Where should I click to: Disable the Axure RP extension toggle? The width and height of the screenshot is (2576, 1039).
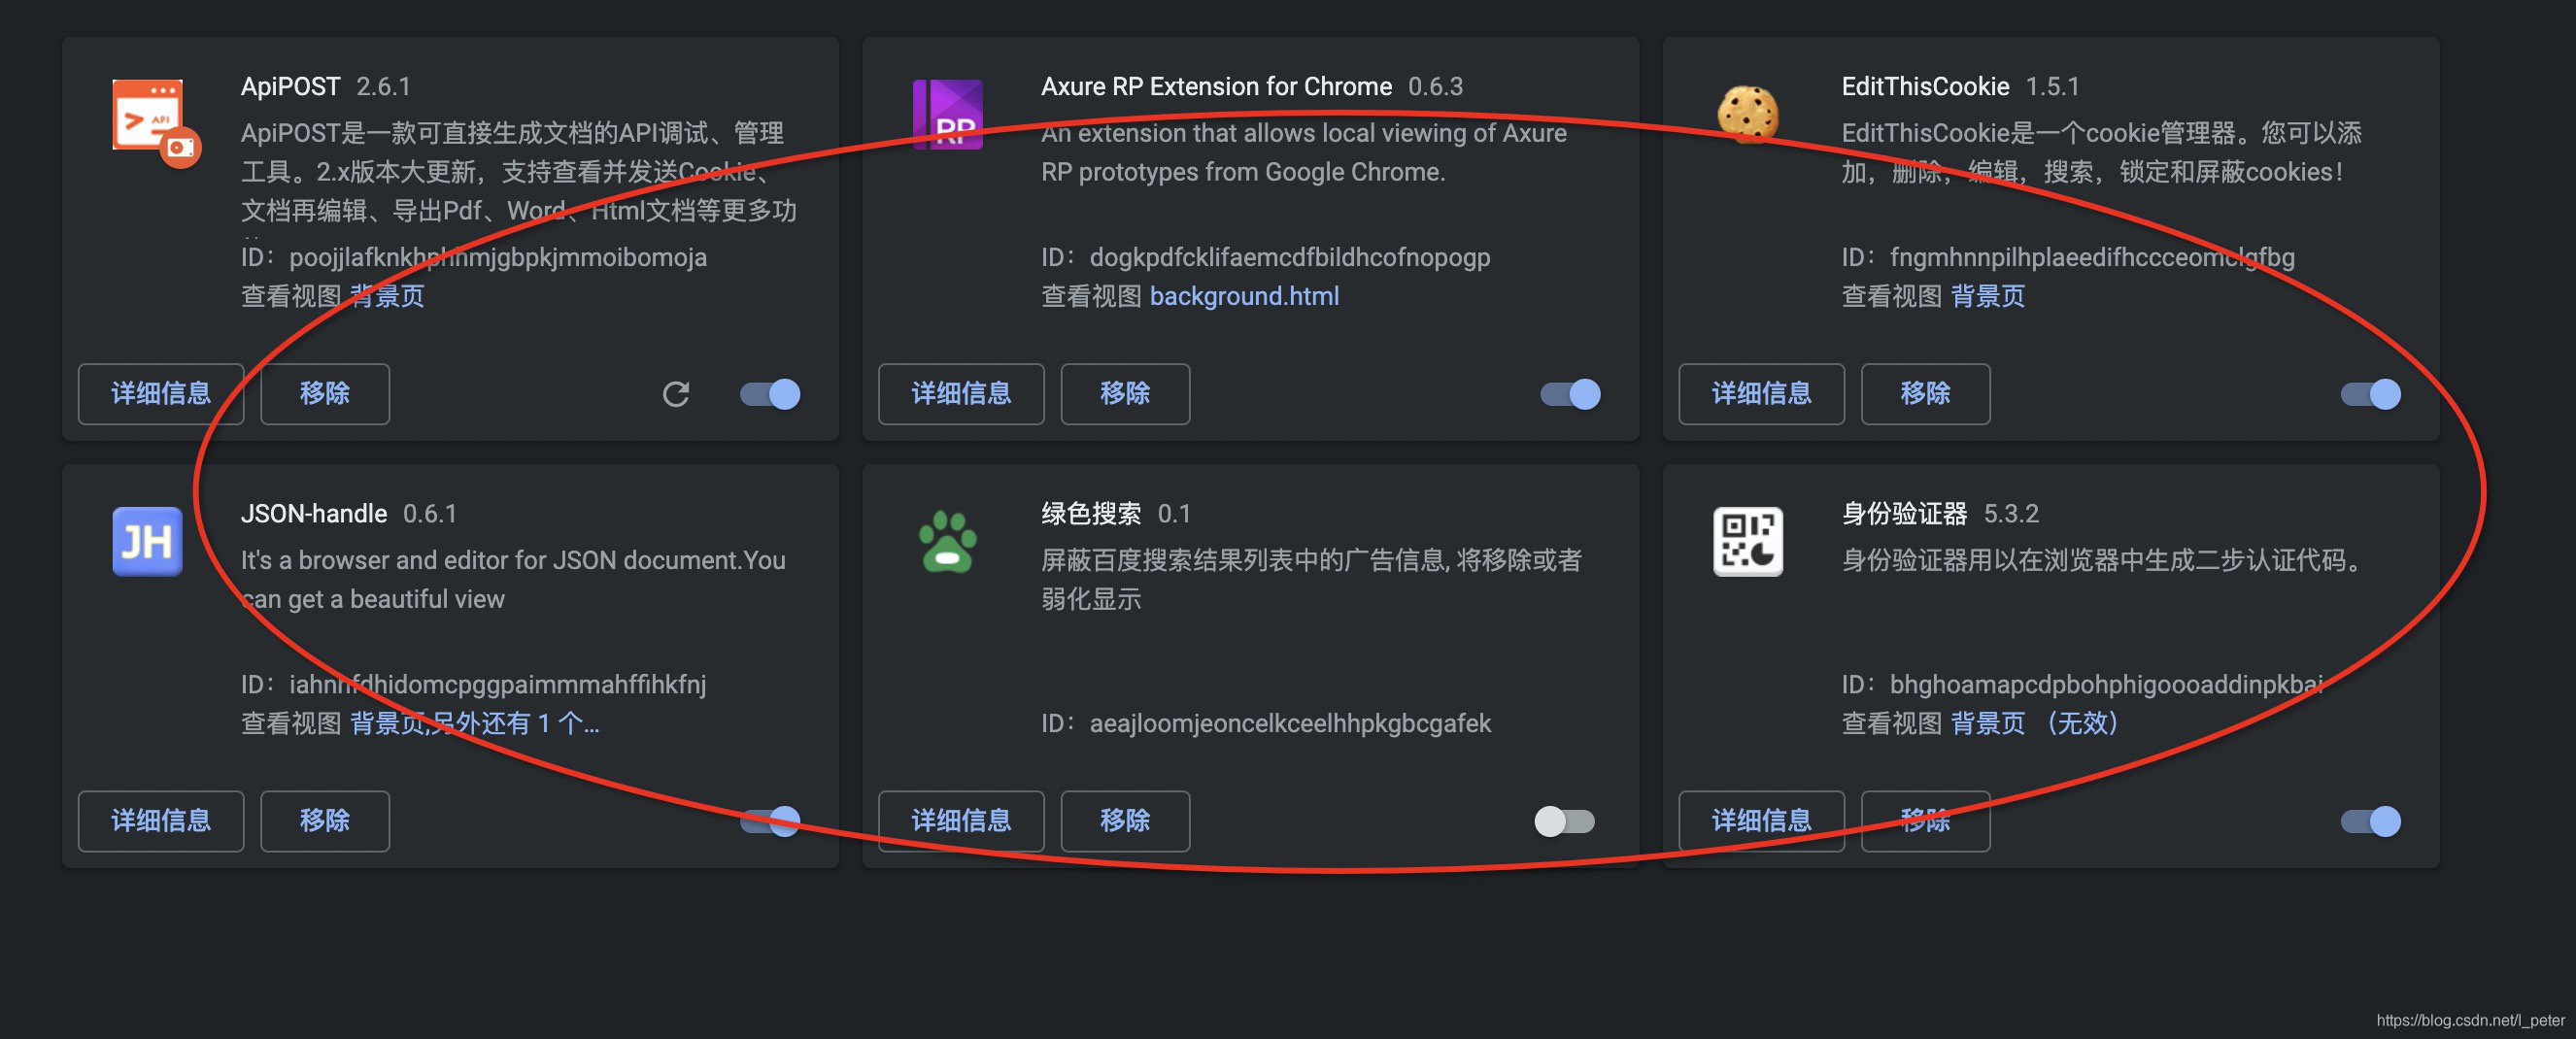(x=1570, y=394)
